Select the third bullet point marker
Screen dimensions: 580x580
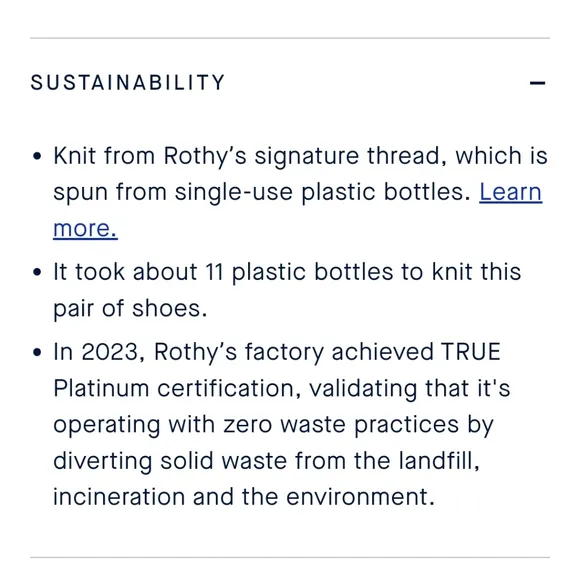[x=37, y=352]
